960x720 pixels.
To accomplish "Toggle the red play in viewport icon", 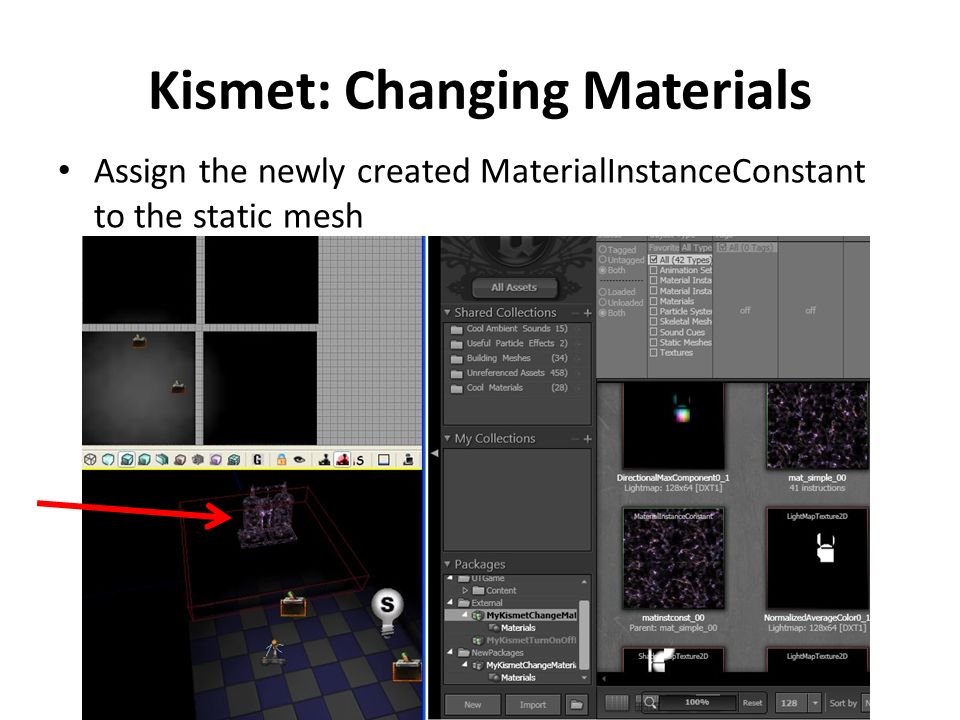I will pyautogui.click(x=342, y=459).
